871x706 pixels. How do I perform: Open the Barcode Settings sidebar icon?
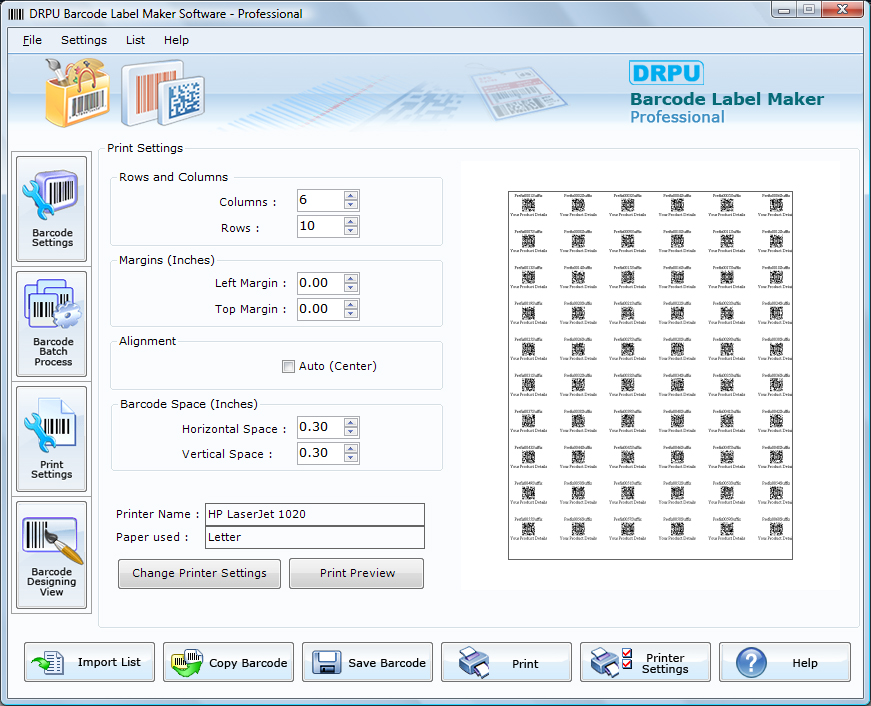[52, 208]
